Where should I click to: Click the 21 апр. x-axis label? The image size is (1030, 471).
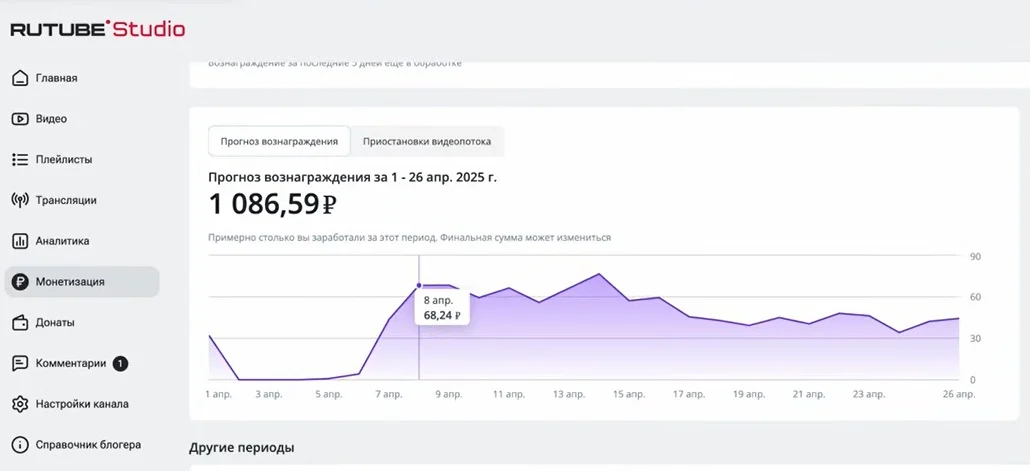click(809, 395)
